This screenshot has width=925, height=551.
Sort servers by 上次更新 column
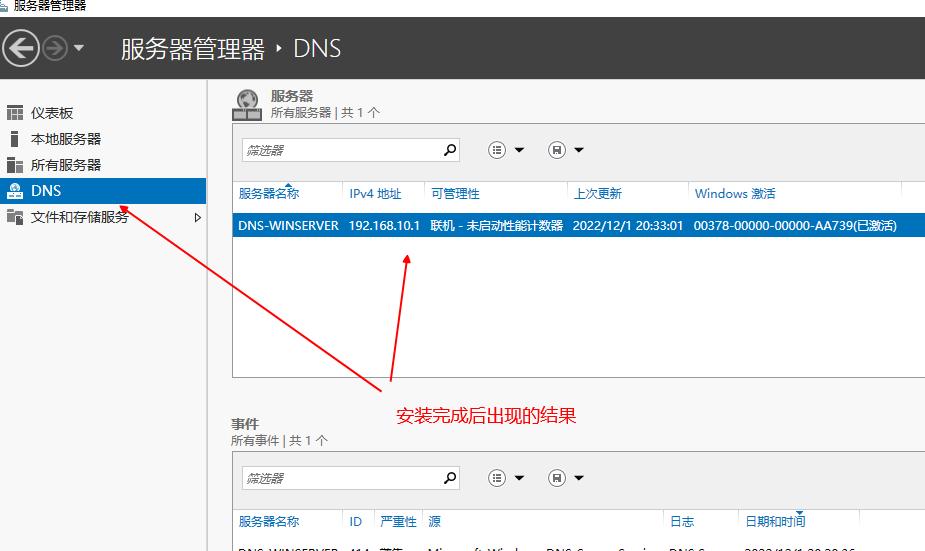598,193
